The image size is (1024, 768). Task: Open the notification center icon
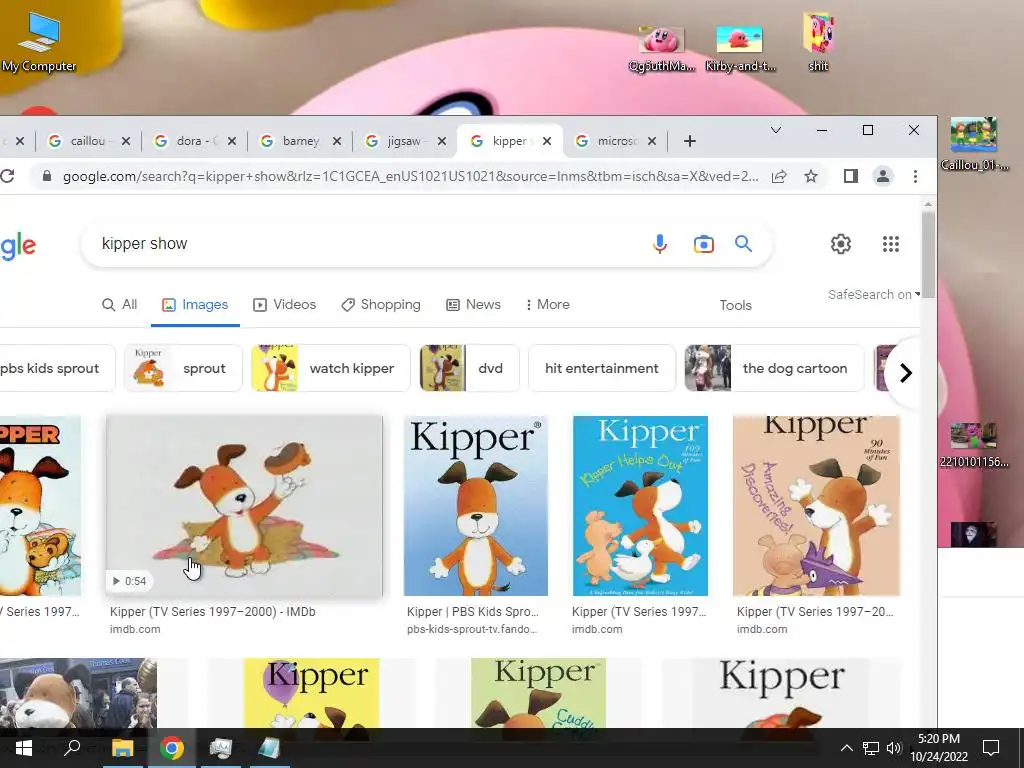coord(991,748)
